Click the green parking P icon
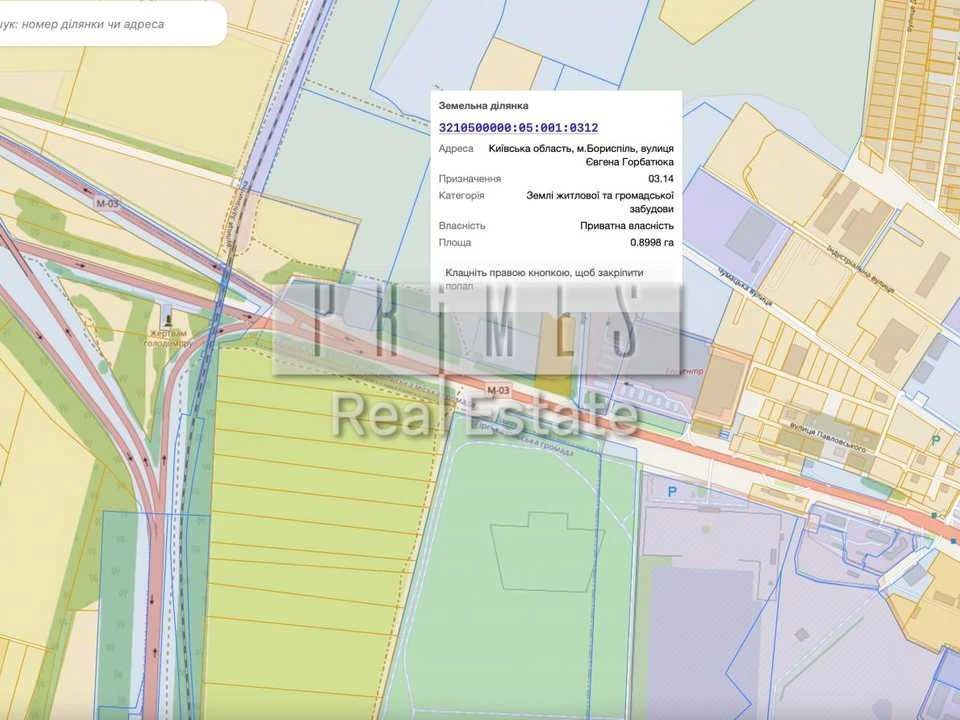 (x=935, y=439)
